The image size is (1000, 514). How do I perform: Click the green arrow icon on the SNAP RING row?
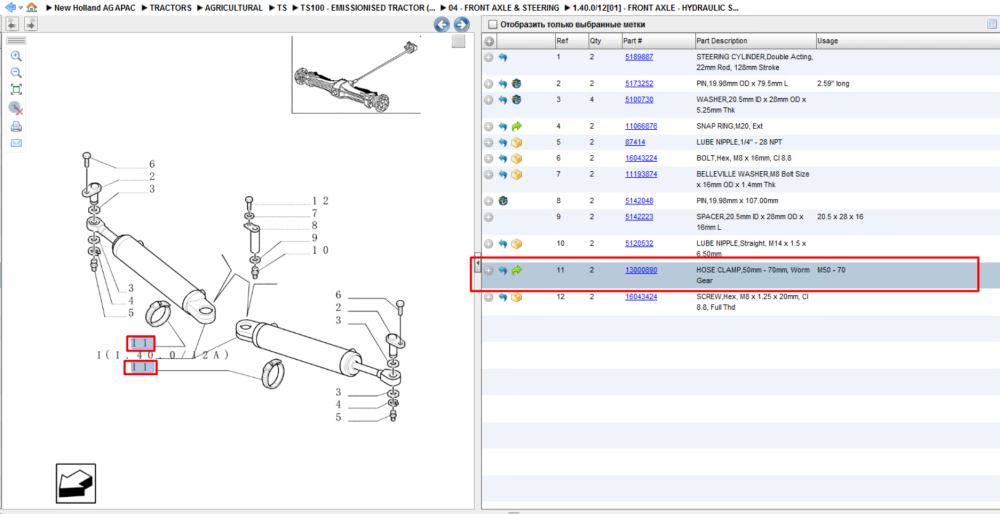point(517,127)
